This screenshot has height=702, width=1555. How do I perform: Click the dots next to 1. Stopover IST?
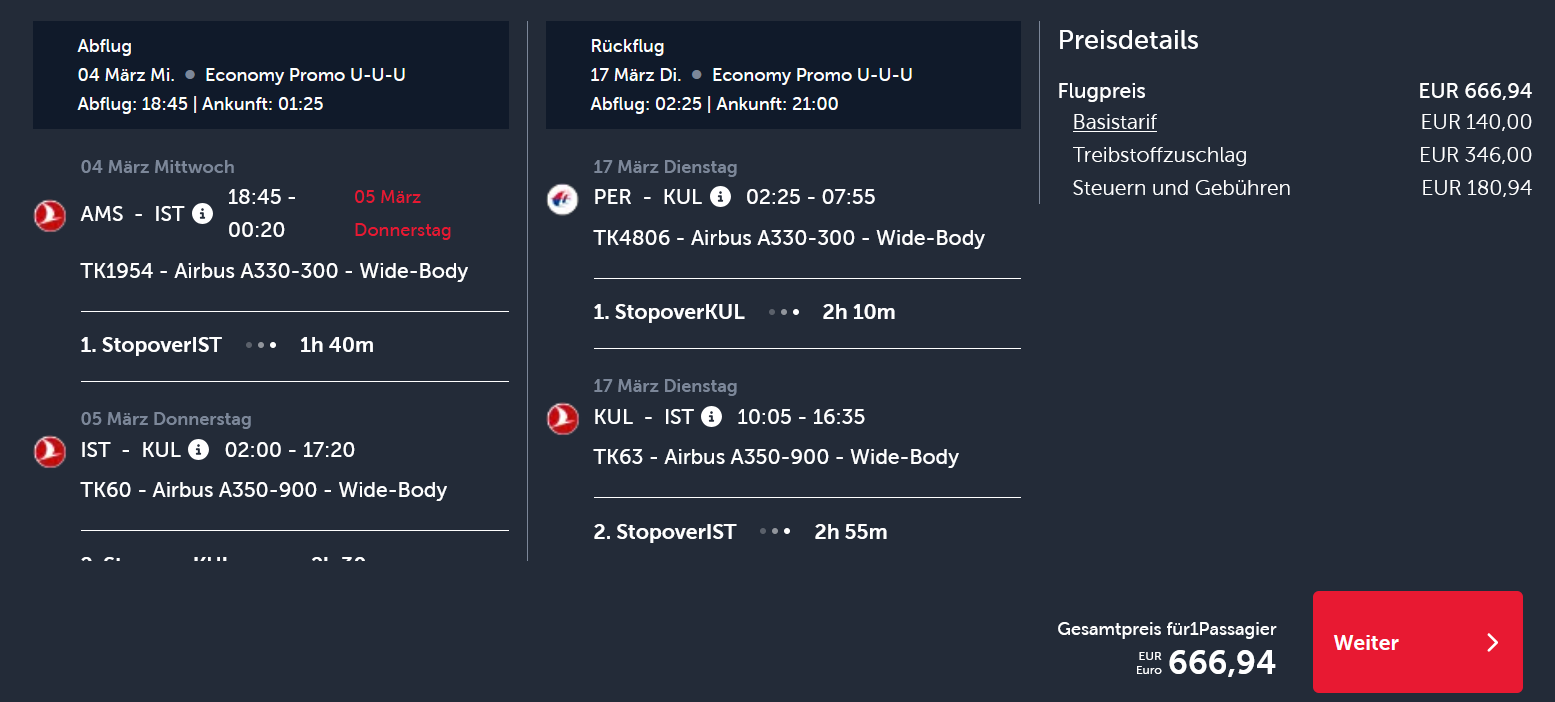pos(261,345)
